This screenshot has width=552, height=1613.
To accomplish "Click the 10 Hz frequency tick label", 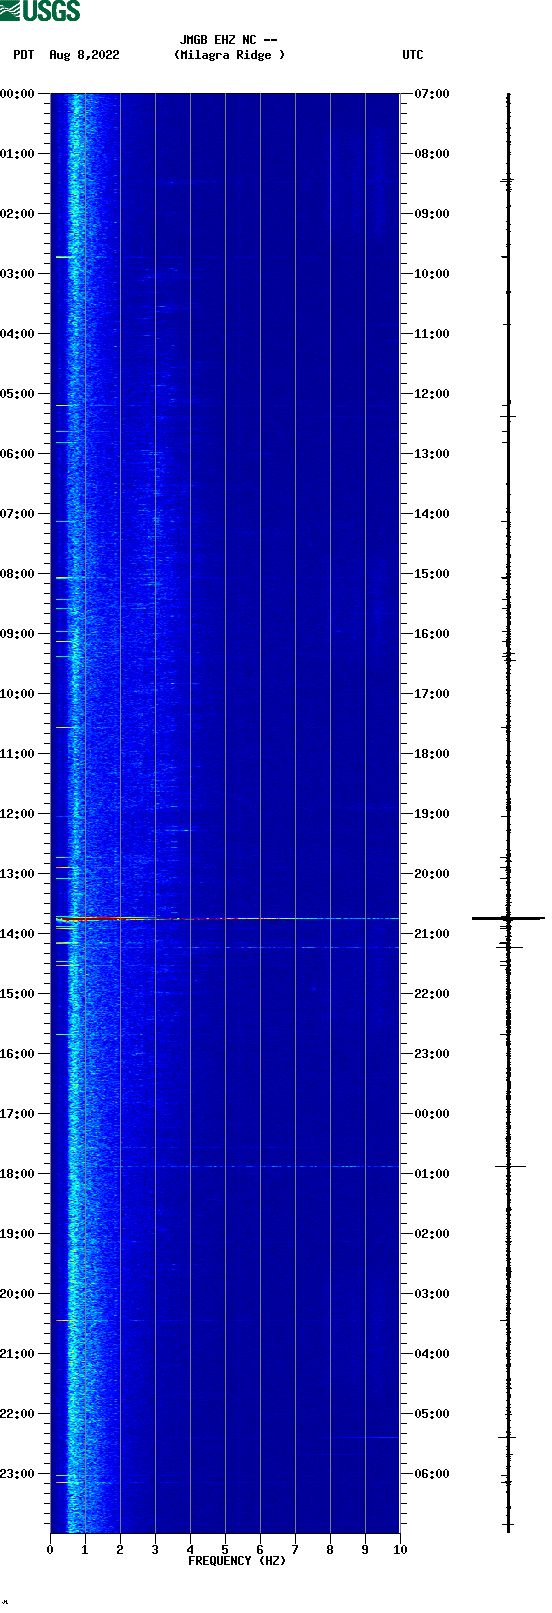I will click(x=400, y=1550).
